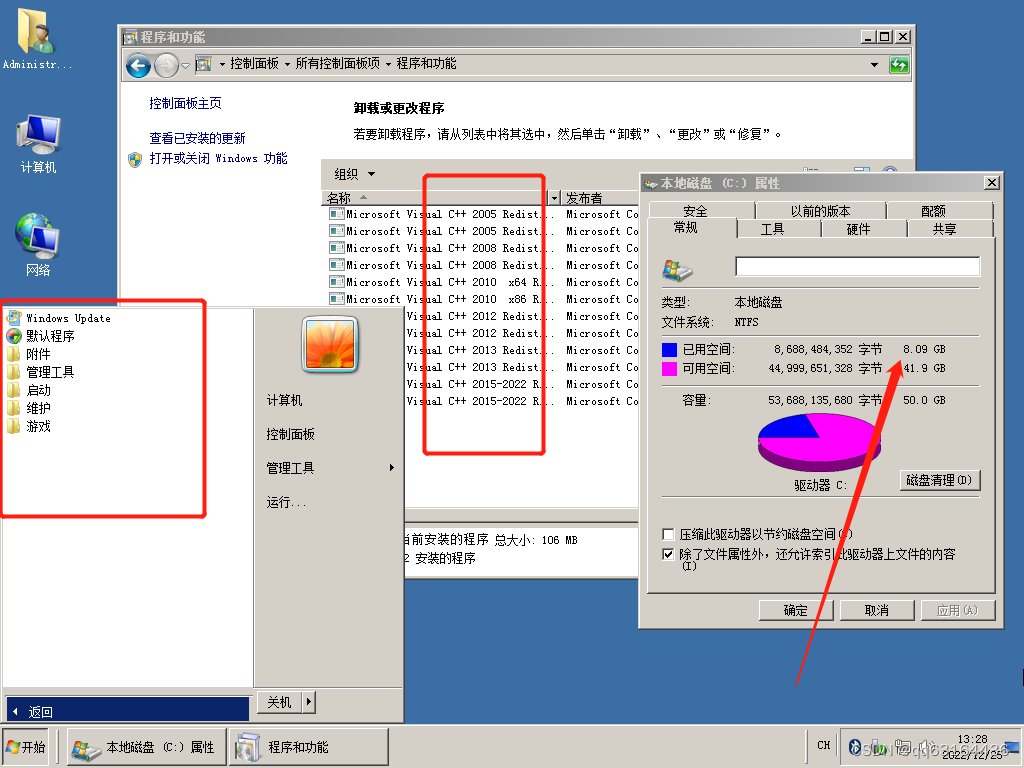Open 计算机 in start menu right pane
The width and height of the screenshot is (1024, 768).
[x=284, y=400]
